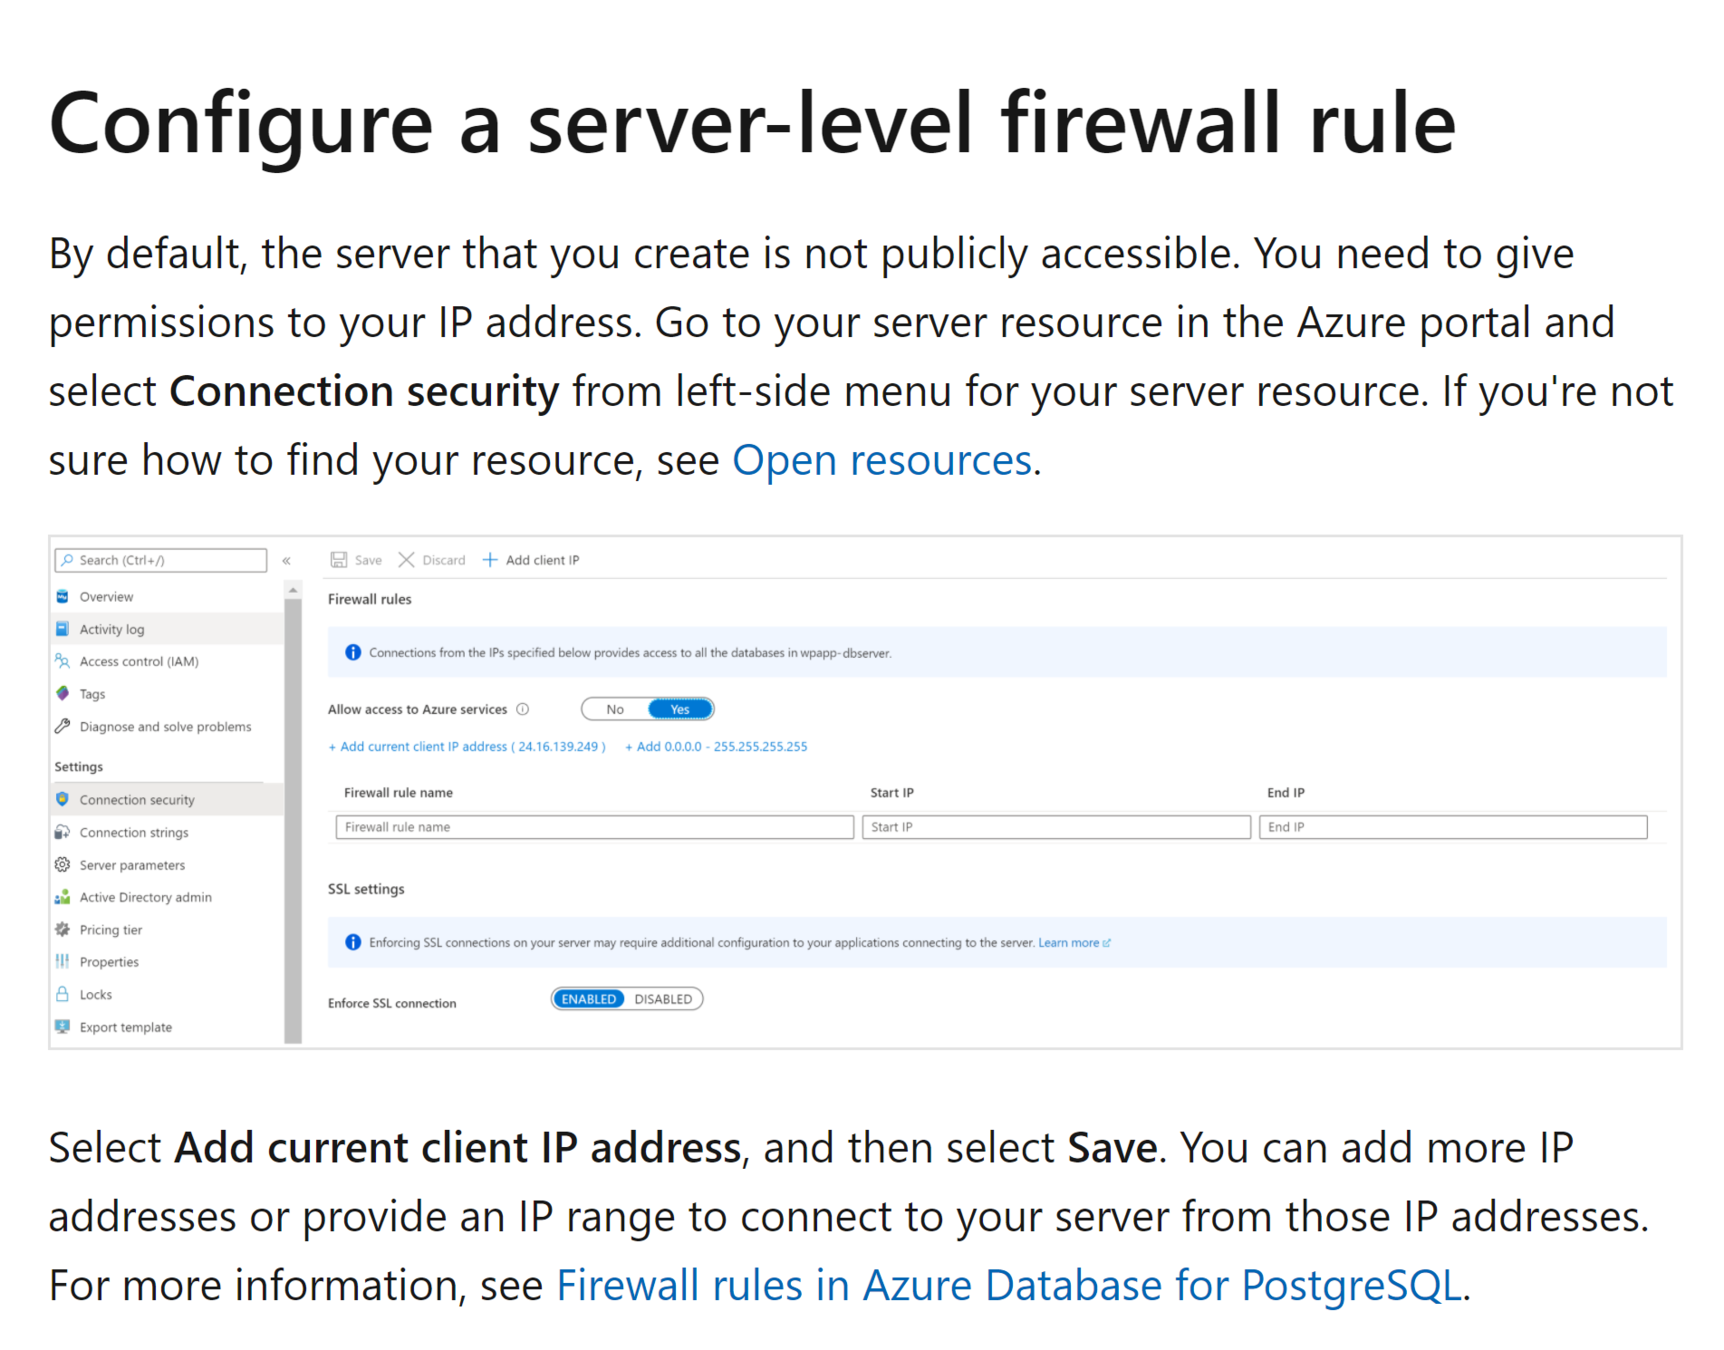Open Activity log menu item

pos(167,629)
